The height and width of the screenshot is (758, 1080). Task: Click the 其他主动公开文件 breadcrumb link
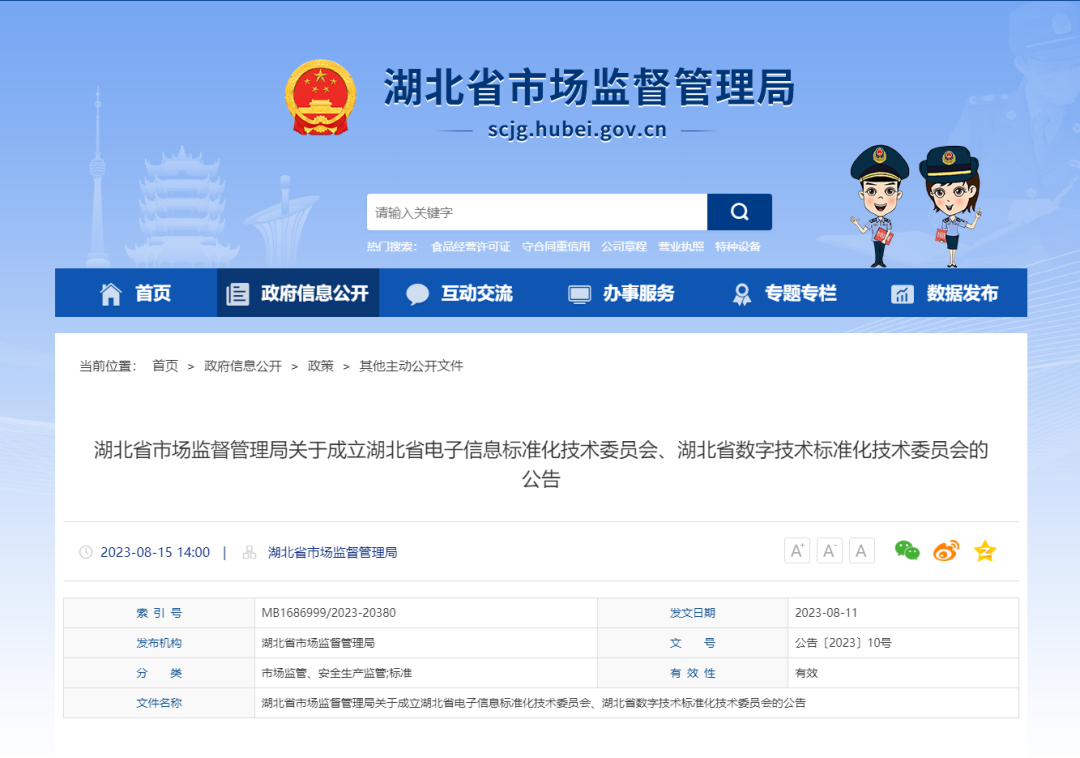tap(411, 366)
